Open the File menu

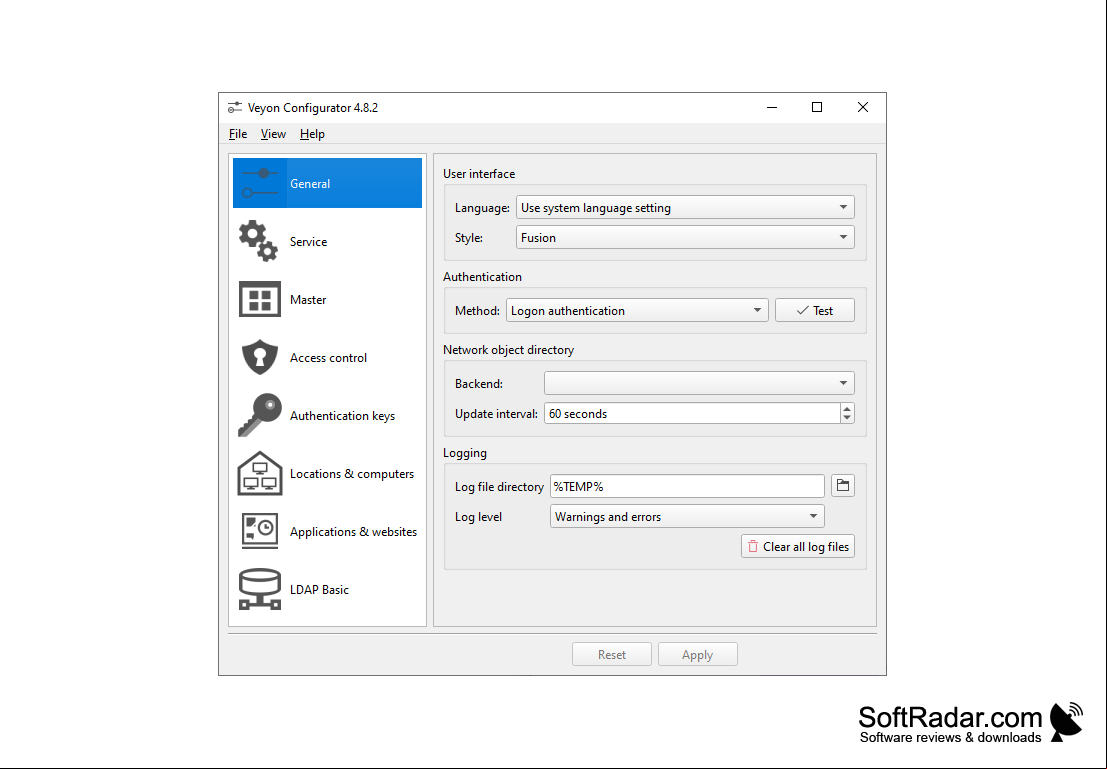click(x=238, y=134)
